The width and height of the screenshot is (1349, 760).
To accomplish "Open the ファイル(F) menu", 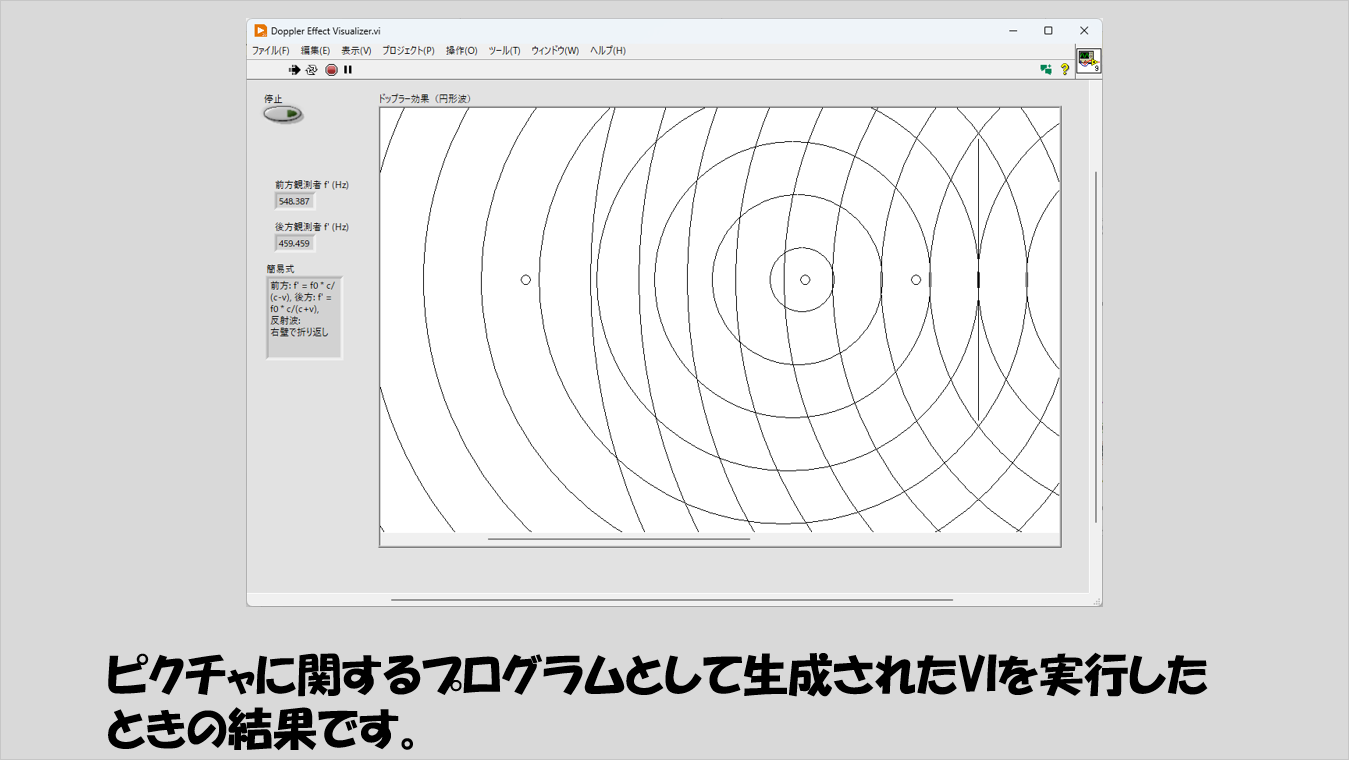I will click(270, 51).
